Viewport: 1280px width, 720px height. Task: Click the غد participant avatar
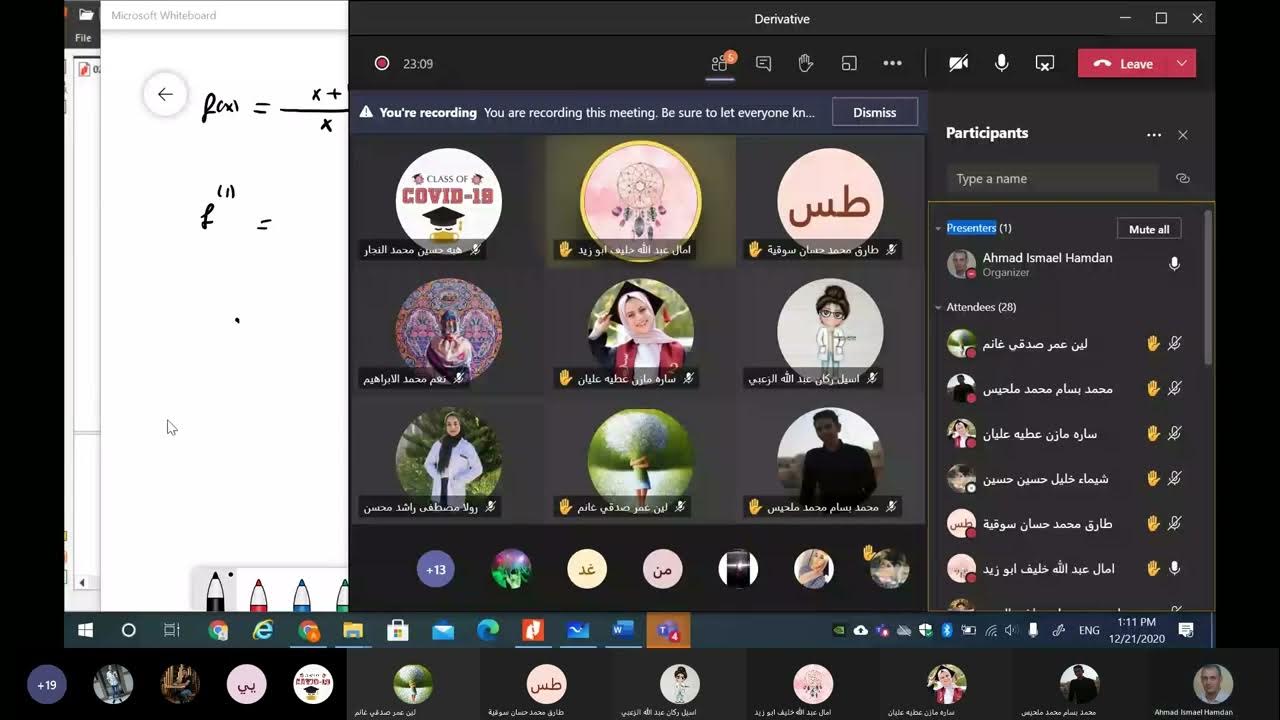[587, 569]
